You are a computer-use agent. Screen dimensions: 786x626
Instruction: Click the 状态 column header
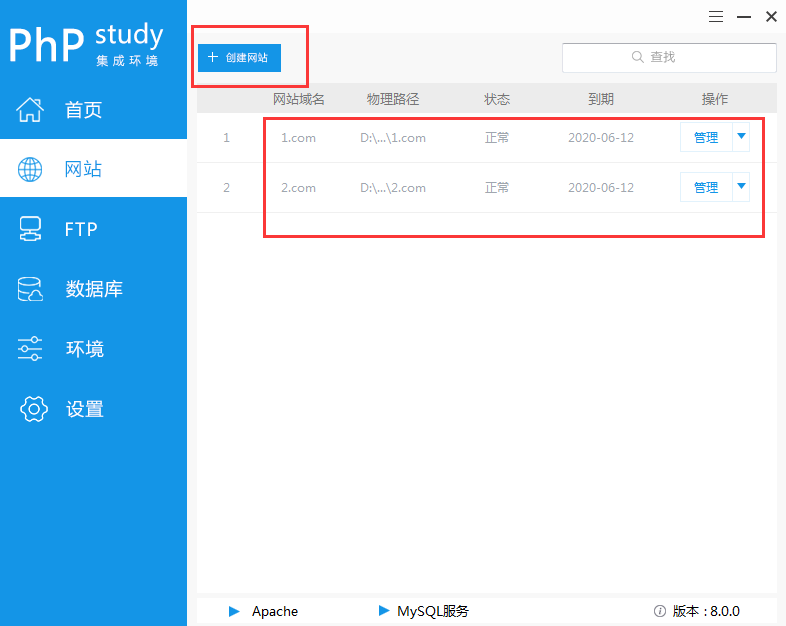[497, 99]
